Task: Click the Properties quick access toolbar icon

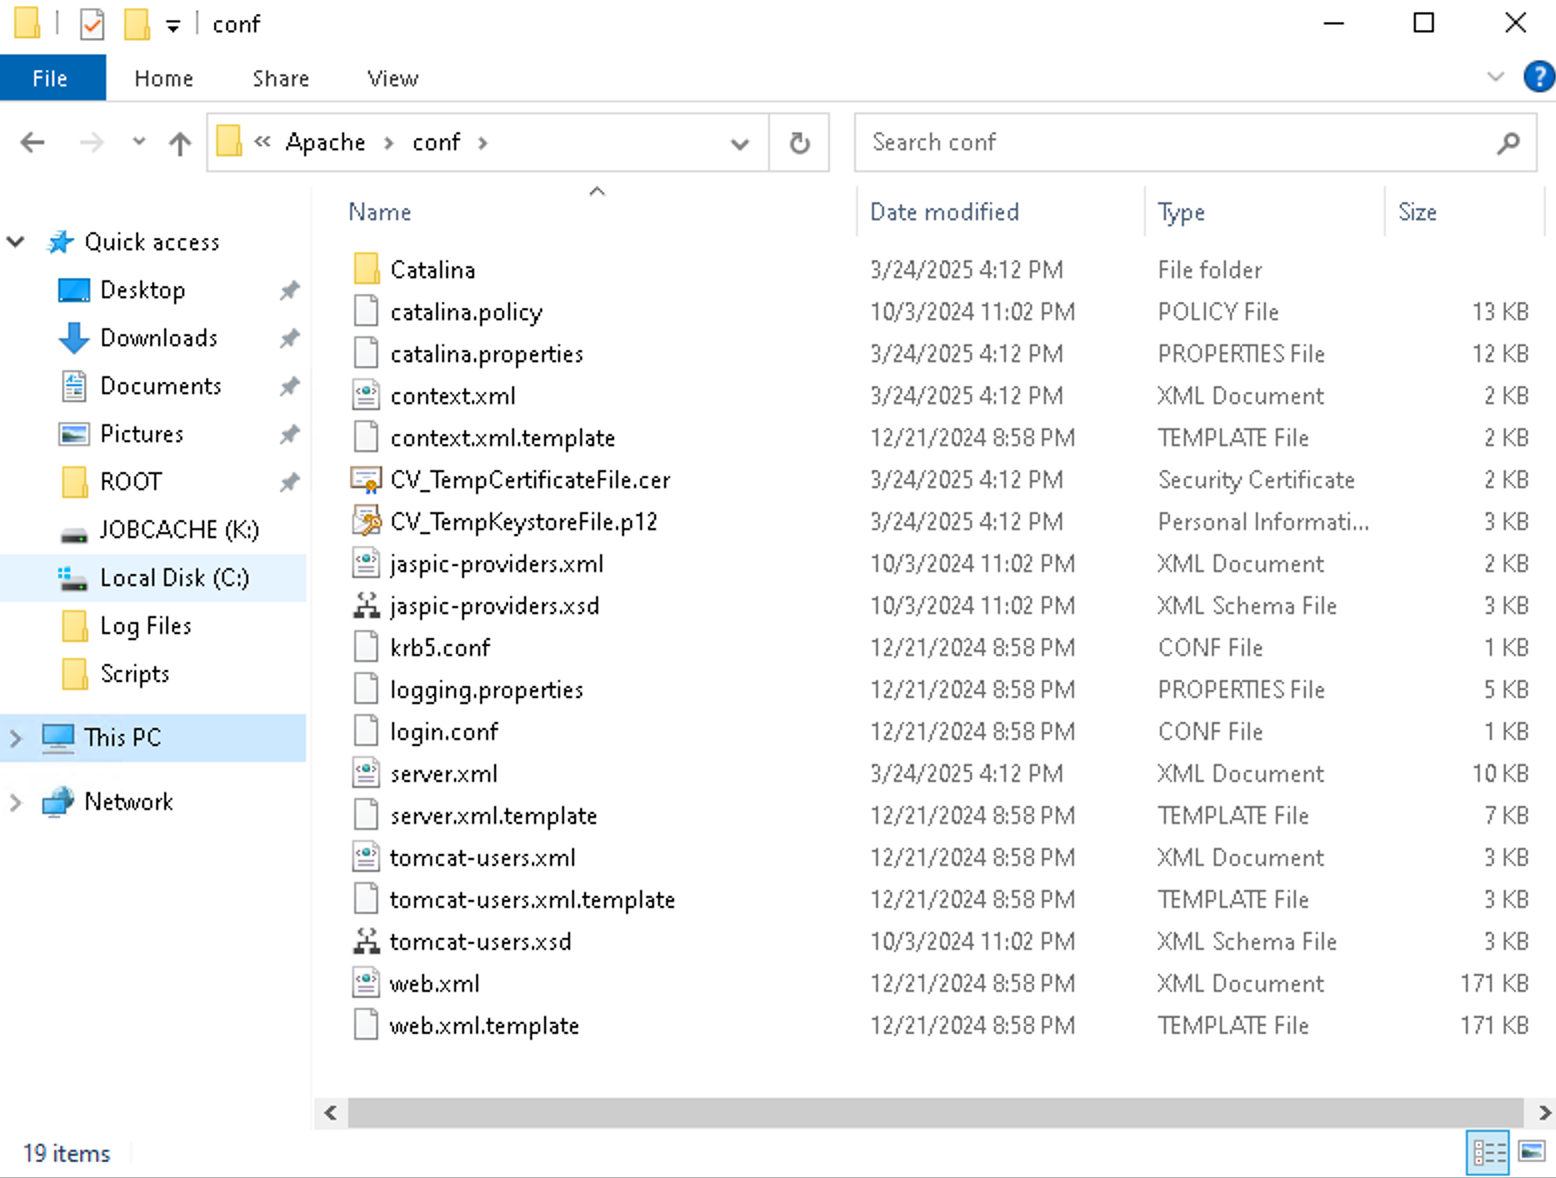Action: pos(91,23)
